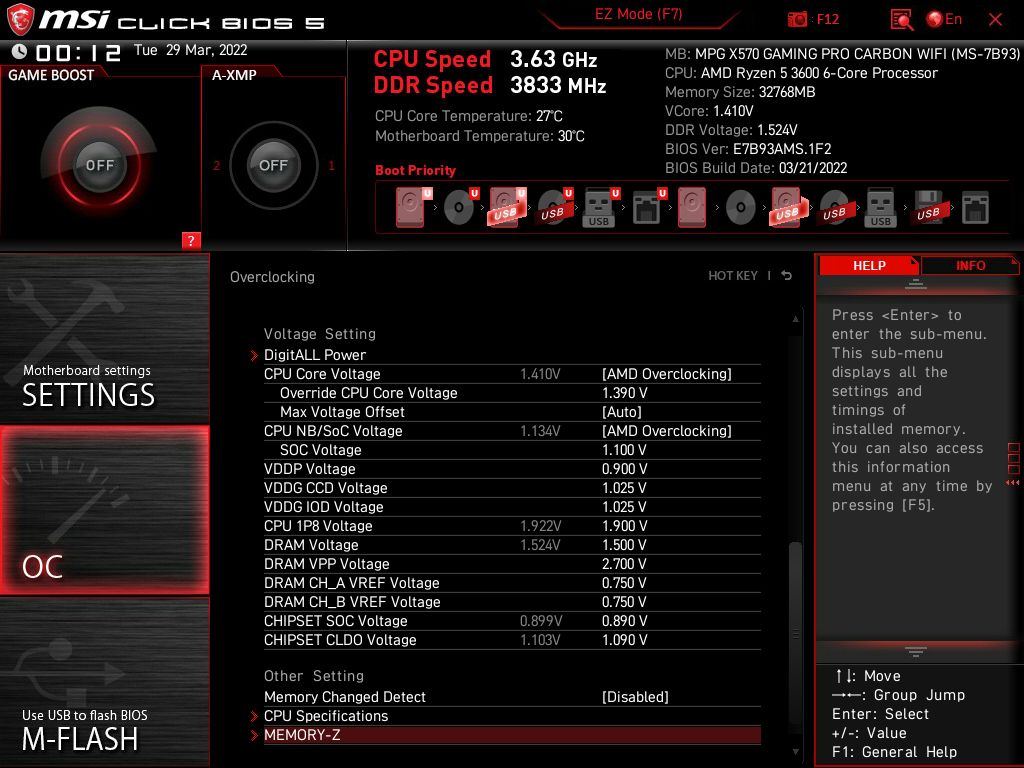Edit VDDP Voltage value 0.900 V
The width and height of the screenshot is (1024, 768).
point(624,468)
